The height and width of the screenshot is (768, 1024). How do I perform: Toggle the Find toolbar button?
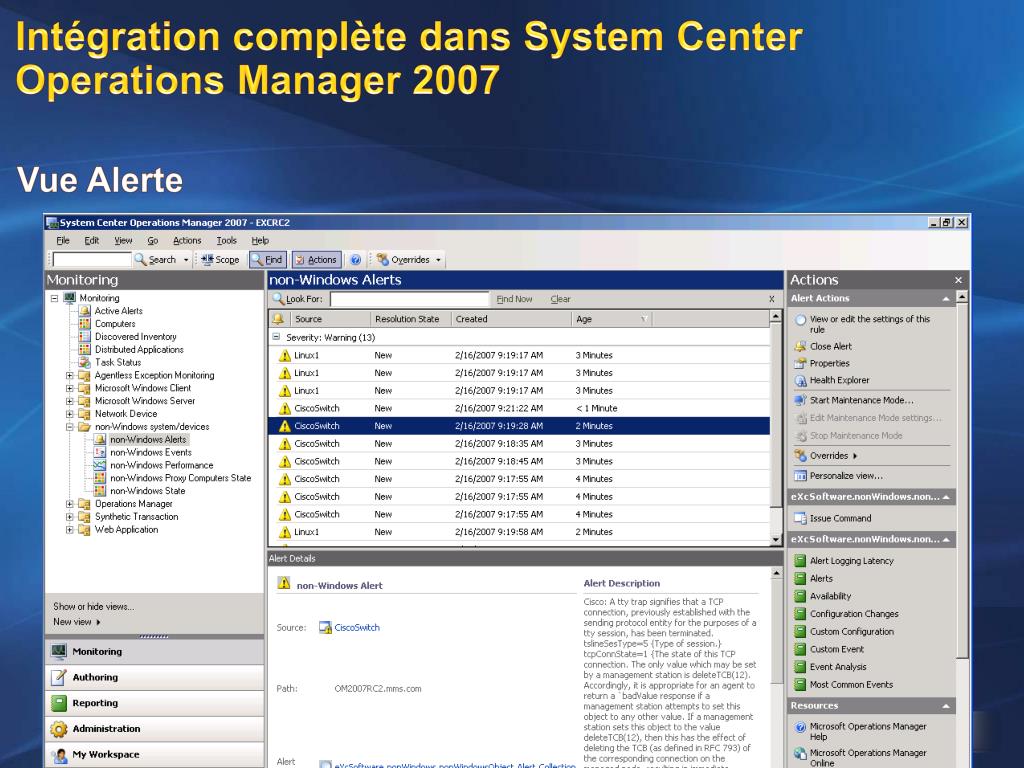267,259
